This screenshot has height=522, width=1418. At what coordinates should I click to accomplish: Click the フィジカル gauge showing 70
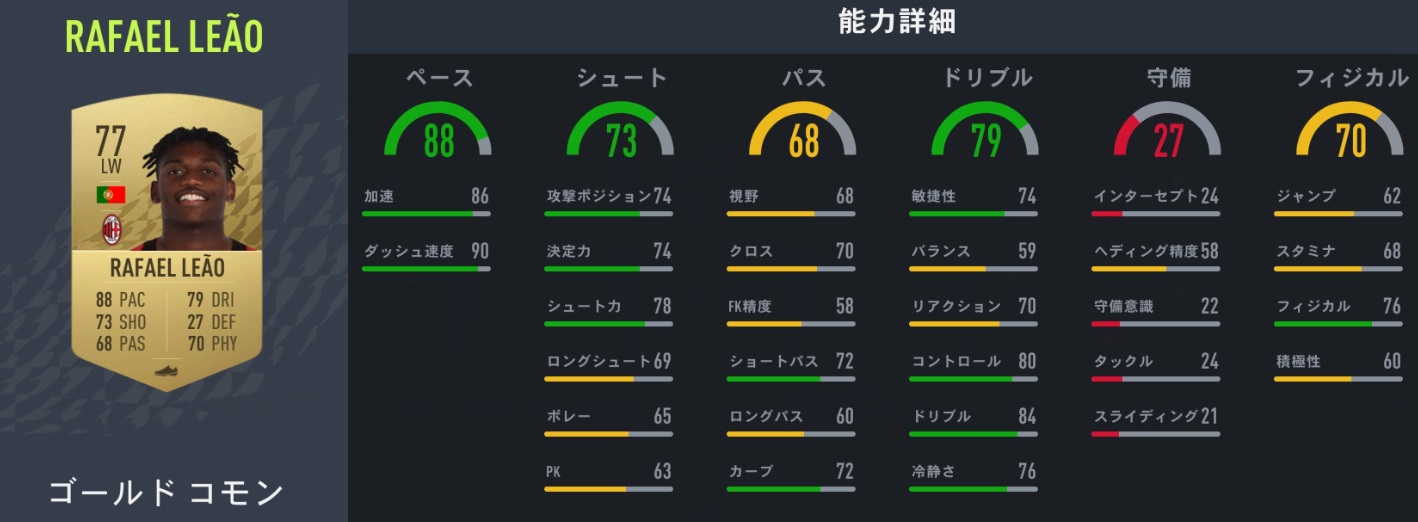1350,132
